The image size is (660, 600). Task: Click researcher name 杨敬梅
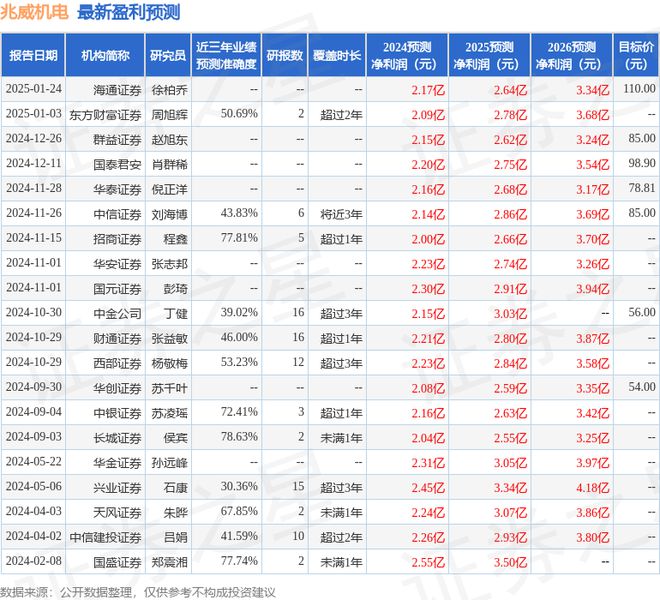(169, 363)
